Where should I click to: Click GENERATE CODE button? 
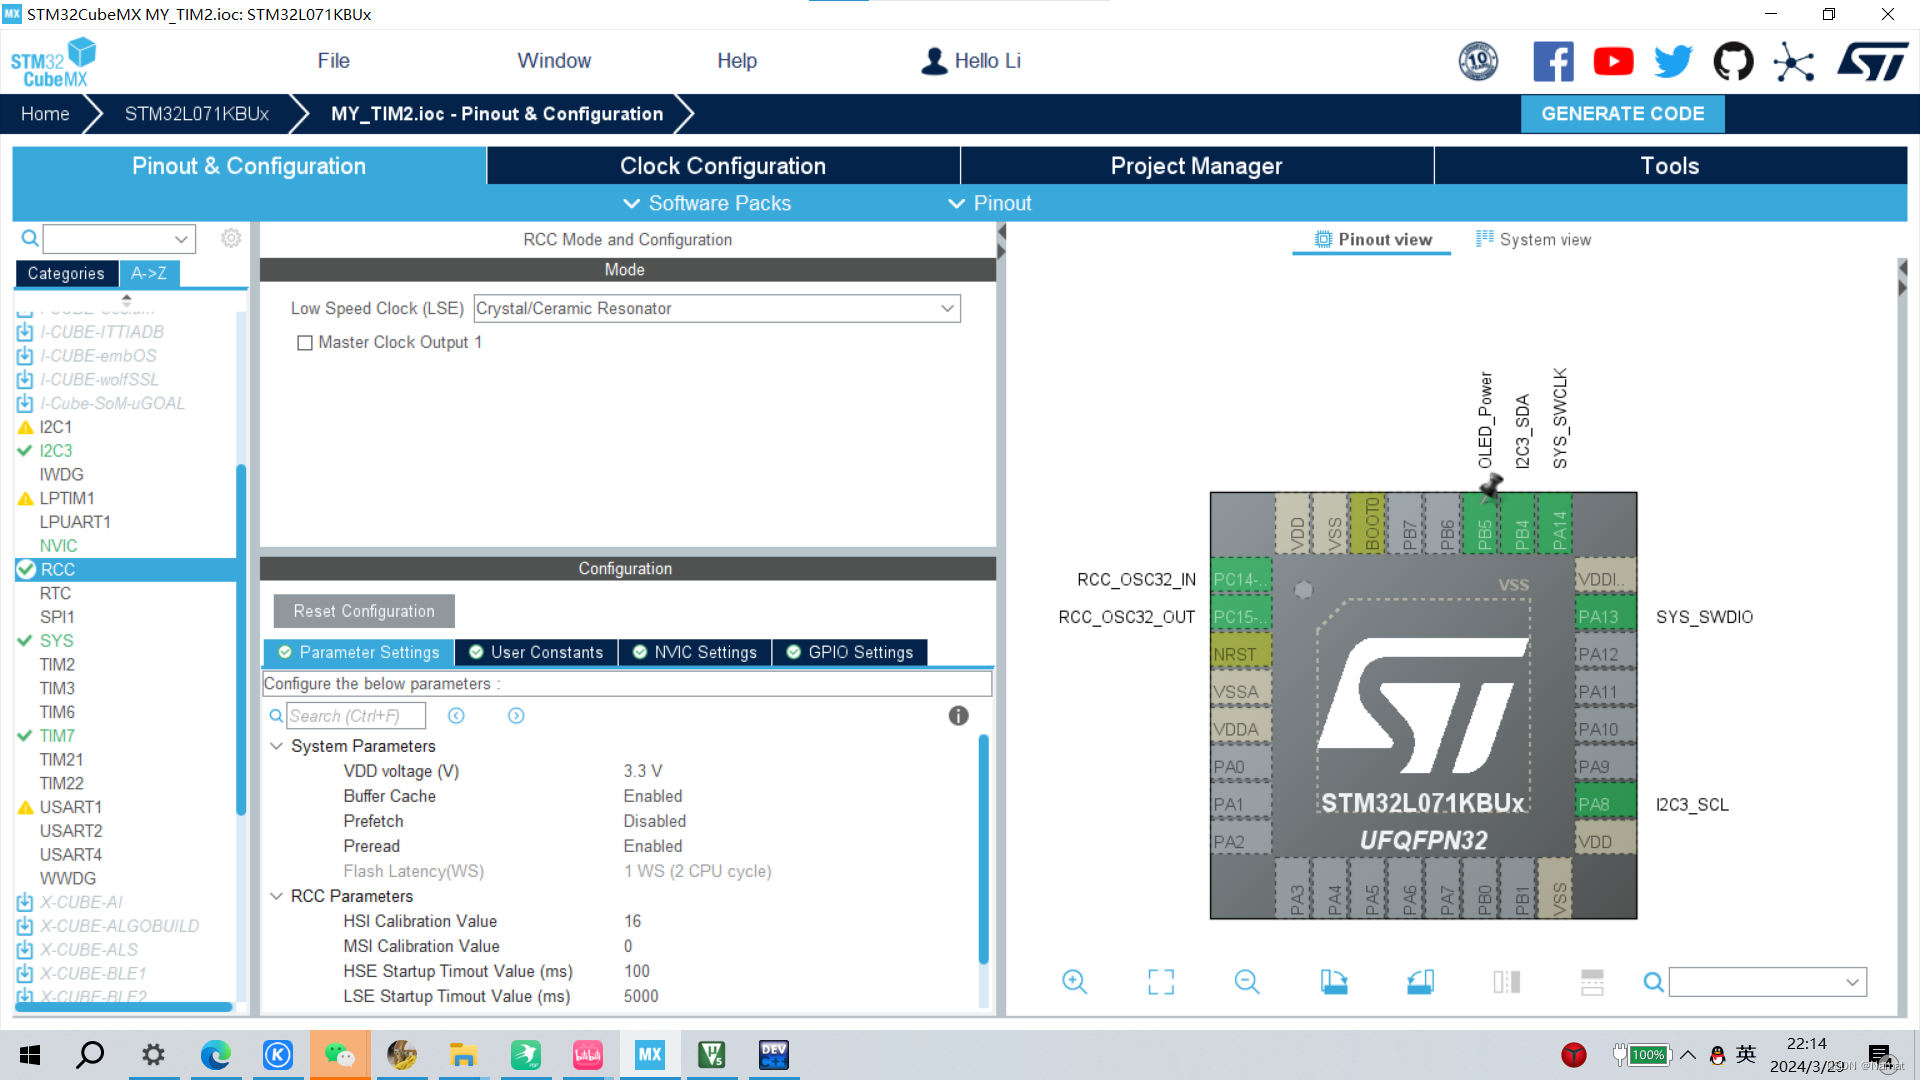click(1622, 114)
